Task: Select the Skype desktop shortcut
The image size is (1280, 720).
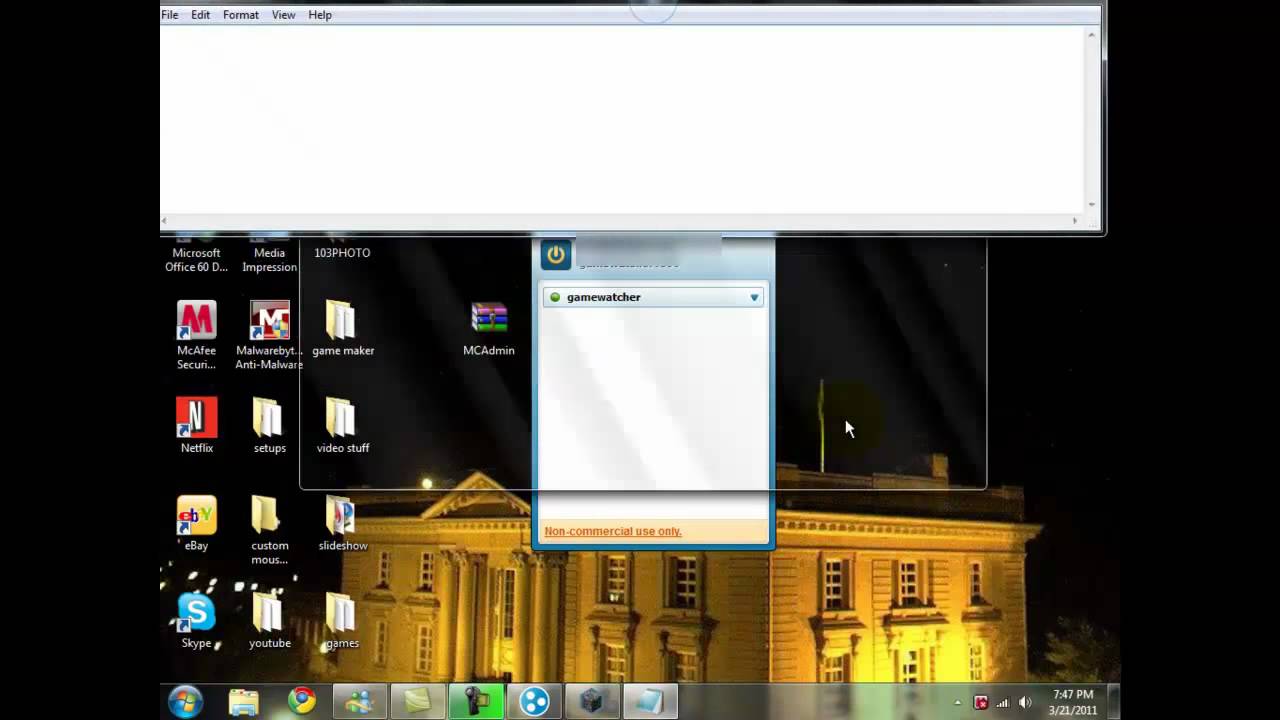Action: 197,621
